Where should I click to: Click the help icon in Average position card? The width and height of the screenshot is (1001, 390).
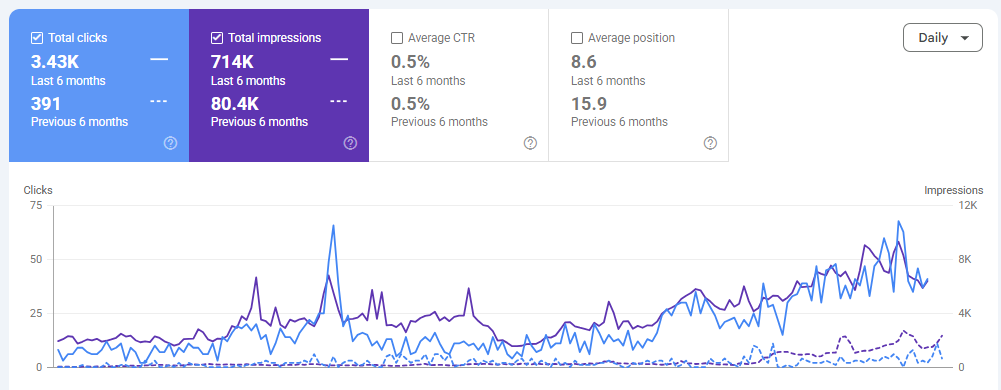click(x=711, y=143)
